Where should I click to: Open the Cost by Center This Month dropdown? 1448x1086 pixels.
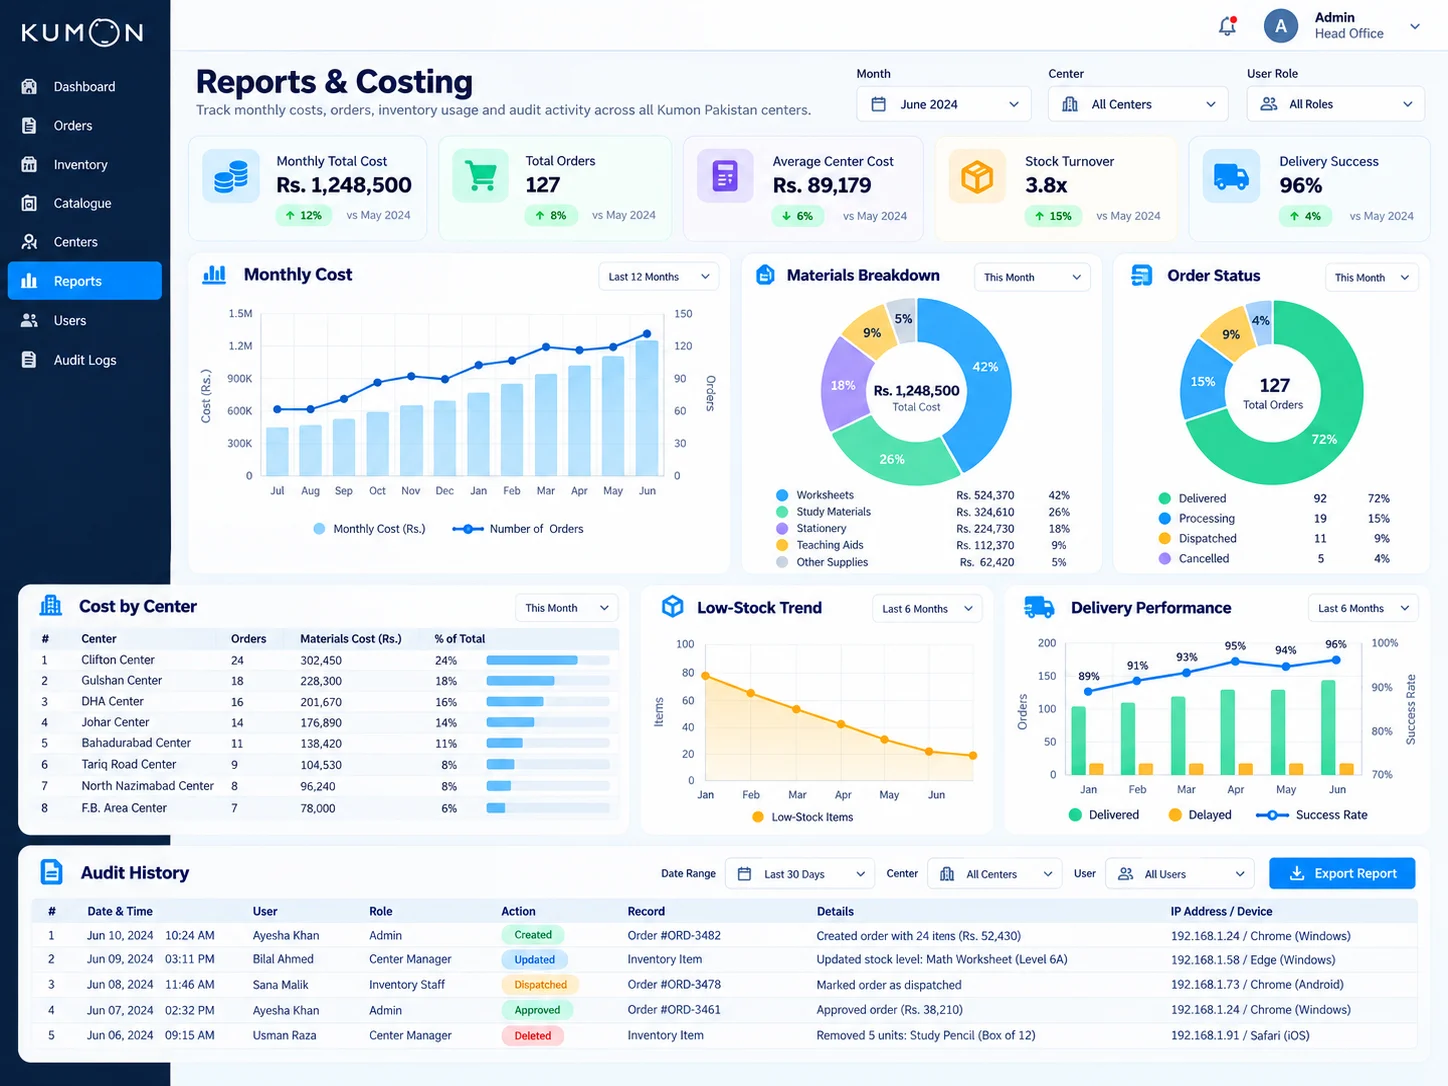click(x=567, y=608)
